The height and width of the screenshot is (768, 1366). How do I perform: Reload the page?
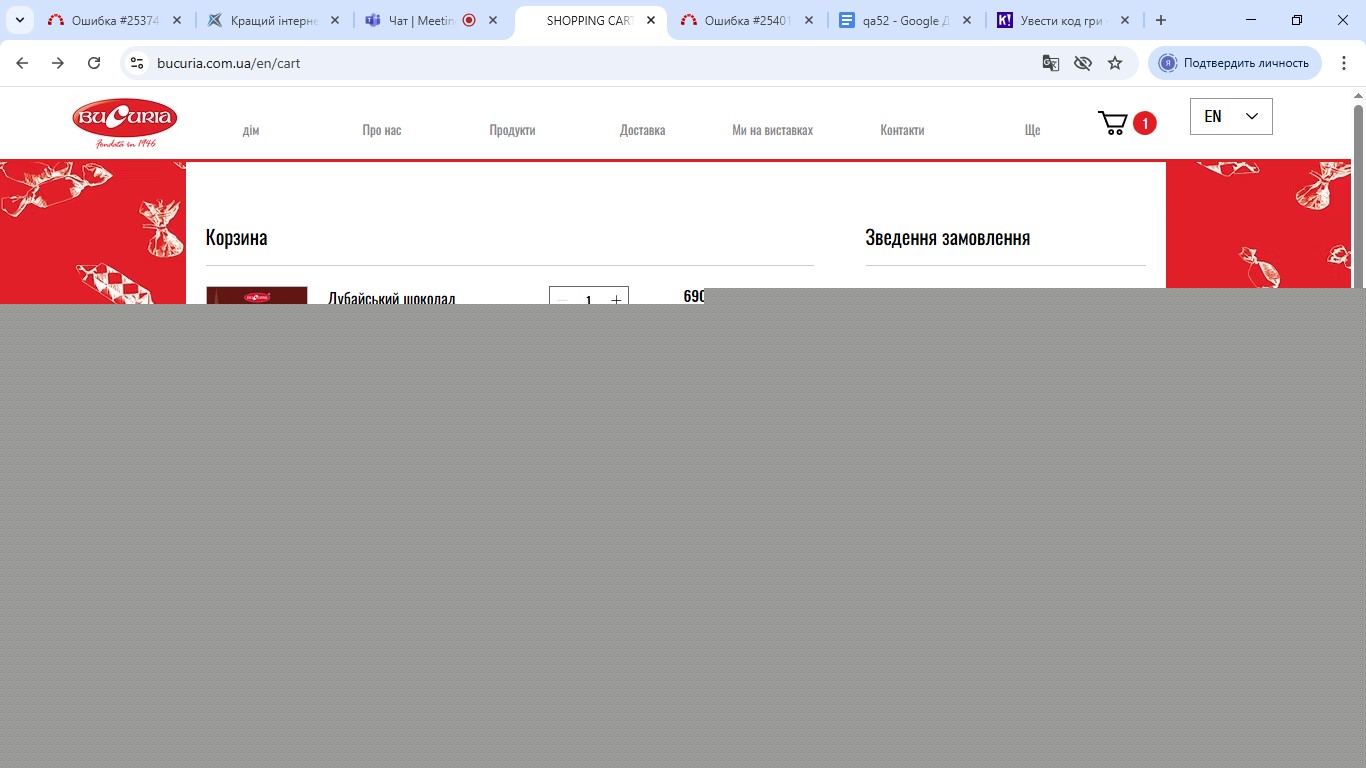94,63
